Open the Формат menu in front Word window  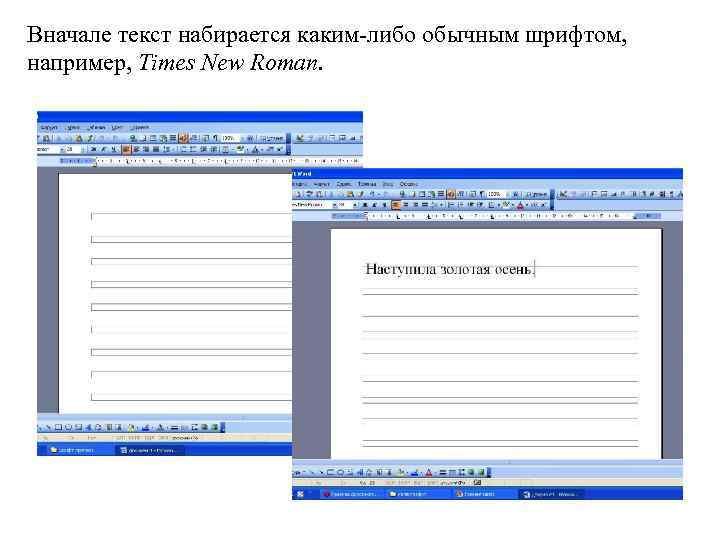click(x=321, y=184)
